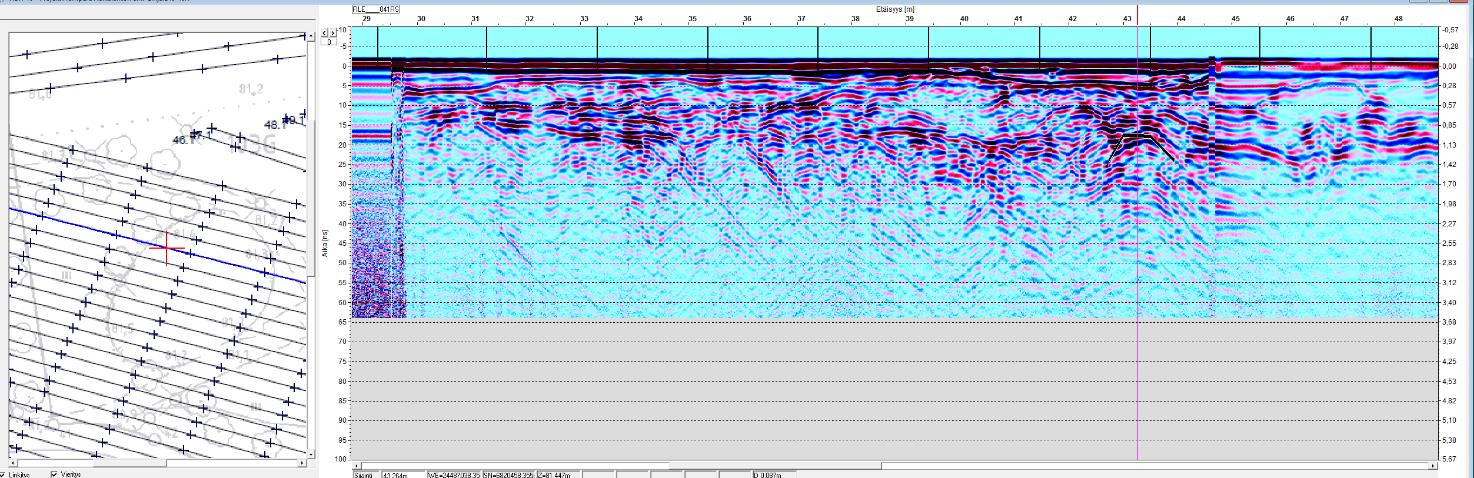Viewport: 1474px width, 478px height.
Task: Click the 'Etäisyys [m]' axis title
Action: click(895, 8)
